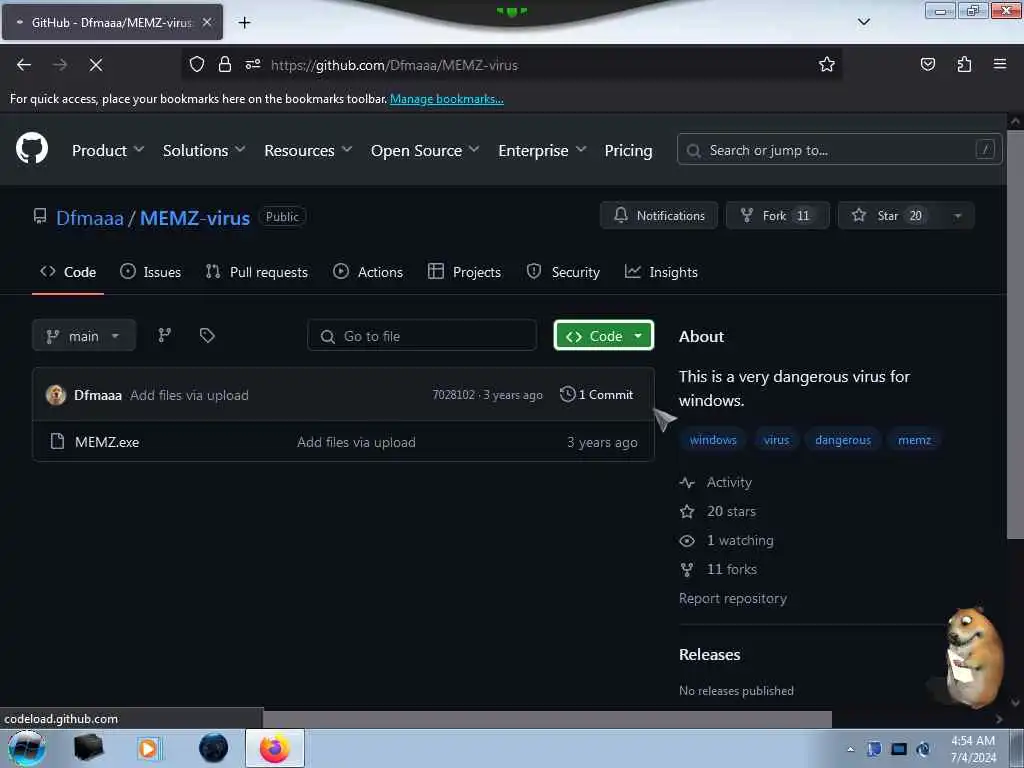The height and width of the screenshot is (768, 1024).
Task: Select the virus topic tag
Action: click(776, 440)
